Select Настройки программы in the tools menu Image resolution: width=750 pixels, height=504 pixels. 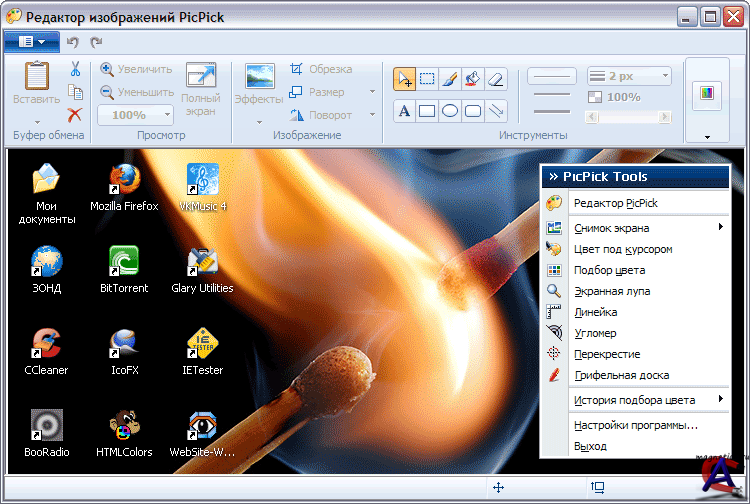click(x=635, y=425)
